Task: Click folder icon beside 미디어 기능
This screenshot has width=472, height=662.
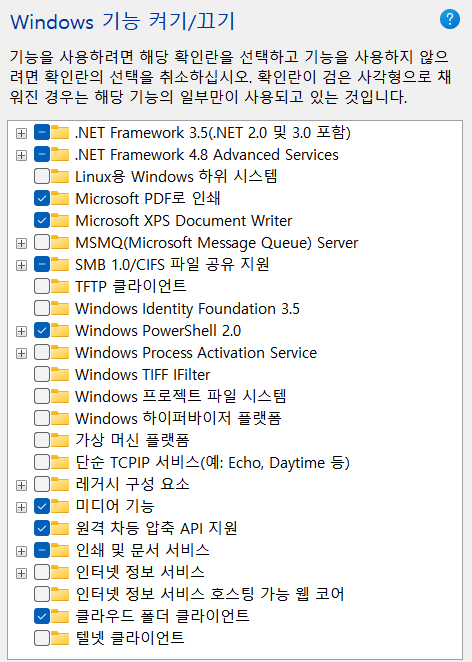Action: (60, 506)
